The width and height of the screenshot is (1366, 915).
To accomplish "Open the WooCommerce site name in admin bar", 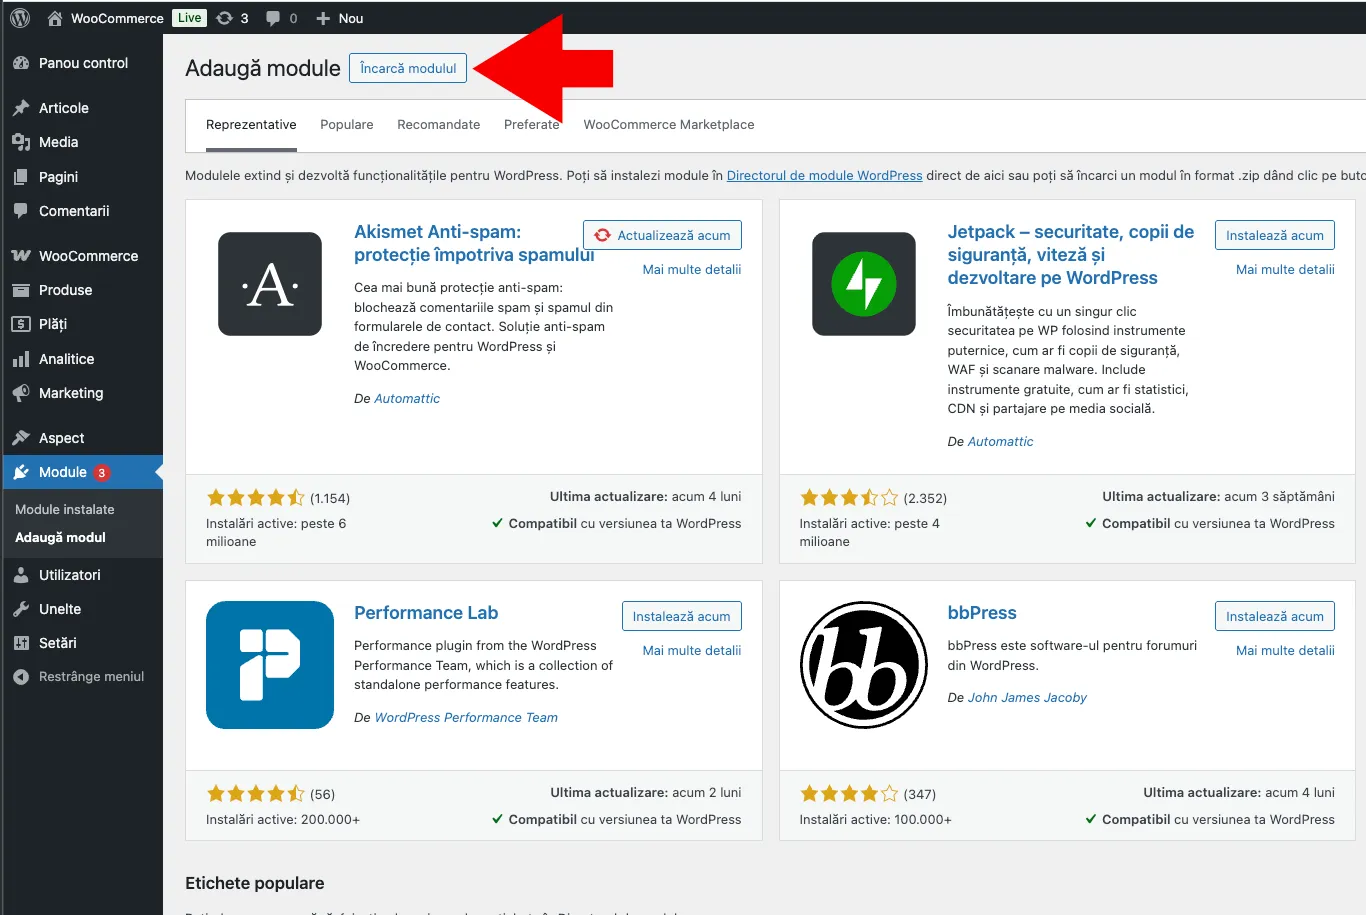I will pyautogui.click(x=117, y=18).
